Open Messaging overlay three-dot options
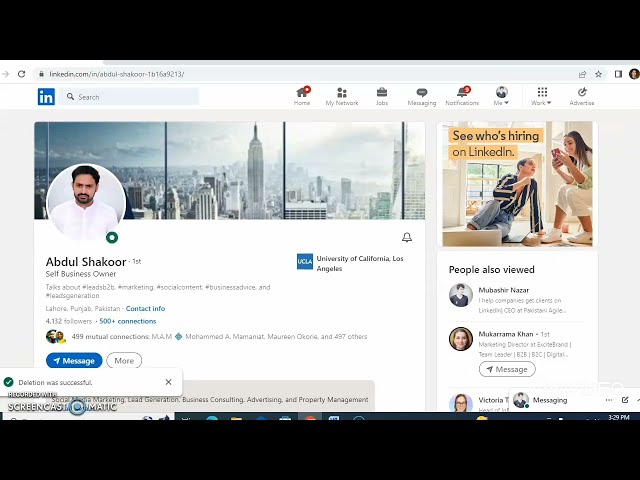The width and height of the screenshot is (640, 480). coord(609,400)
